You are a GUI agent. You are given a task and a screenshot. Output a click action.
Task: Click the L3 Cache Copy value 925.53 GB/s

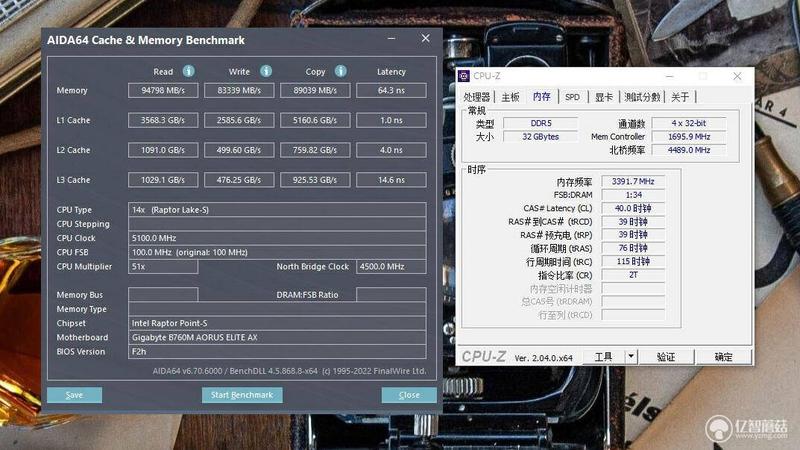pyautogui.click(x=315, y=180)
